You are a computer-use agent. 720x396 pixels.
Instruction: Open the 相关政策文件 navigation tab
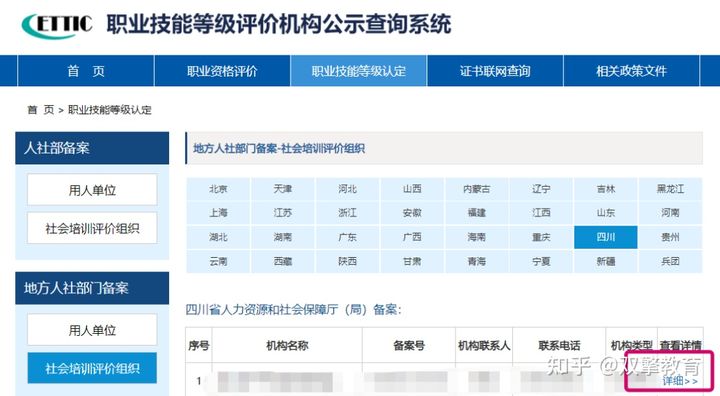(631, 71)
